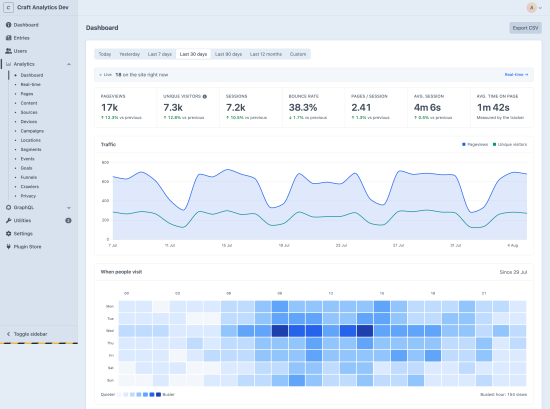Choose the Custom date range tab

point(298,54)
